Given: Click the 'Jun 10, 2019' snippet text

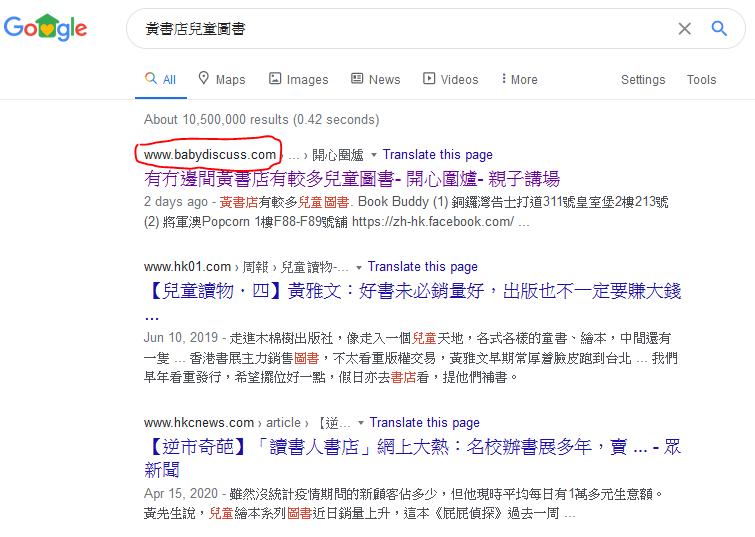Looking at the screenshot, I should pyautogui.click(x=181, y=338).
